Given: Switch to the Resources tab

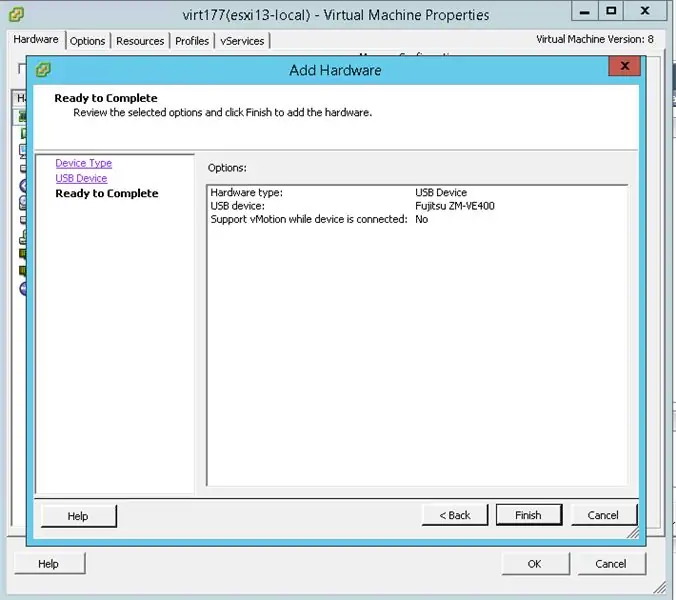Looking at the screenshot, I should (x=140, y=41).
